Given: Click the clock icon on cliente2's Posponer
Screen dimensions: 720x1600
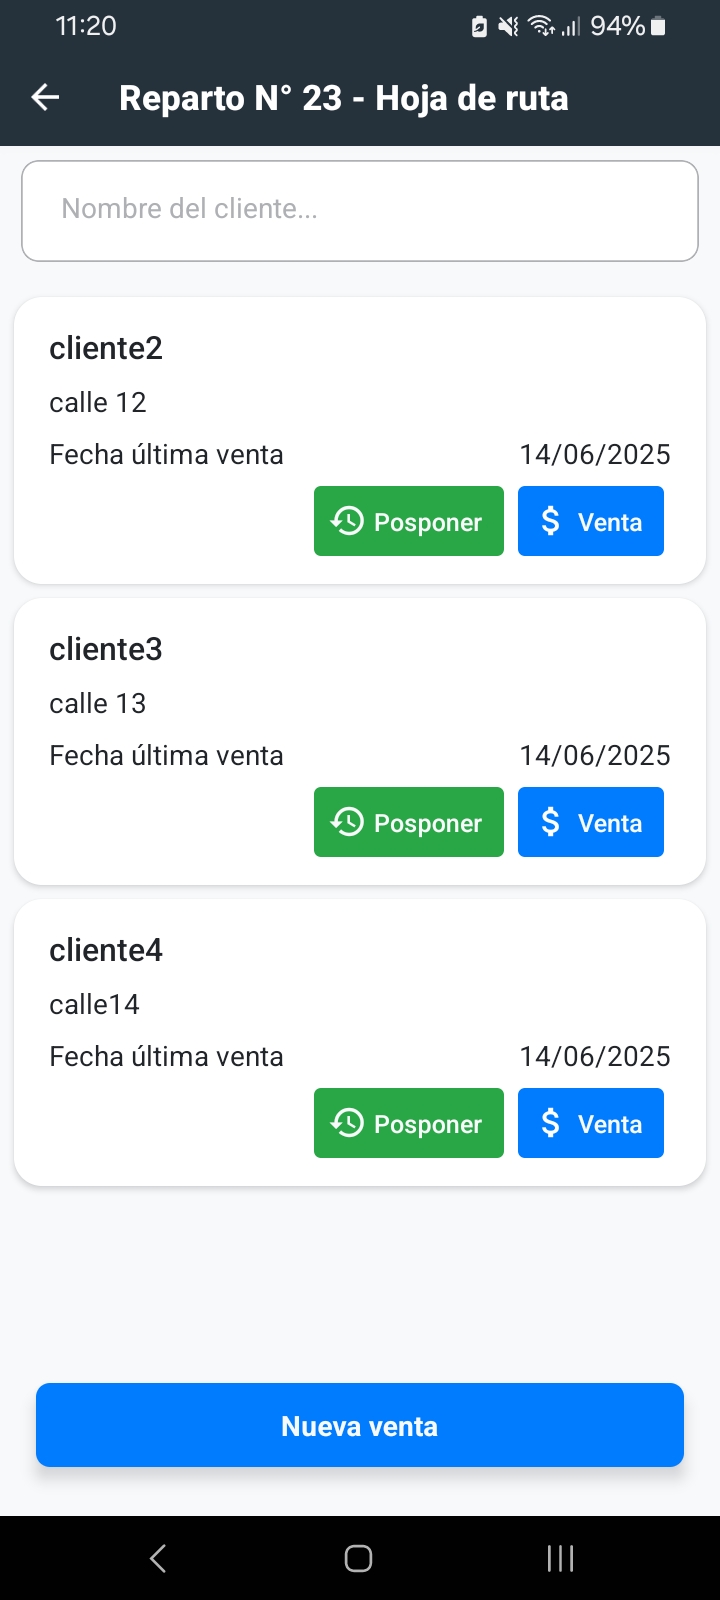Looking at the screenshot, I should (x=347, y=521).
